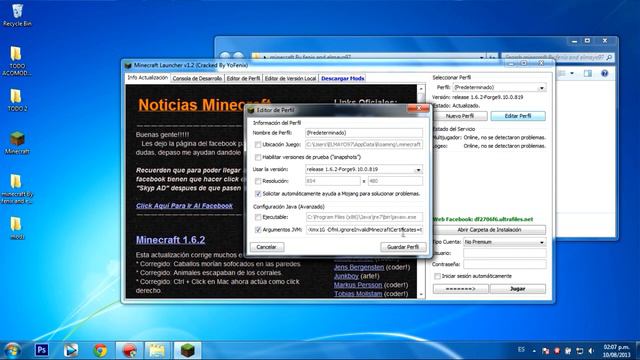This screenshot has height=360, width=640.
Task: Open the Windows Start menu
Action: (x=12, y=350)
